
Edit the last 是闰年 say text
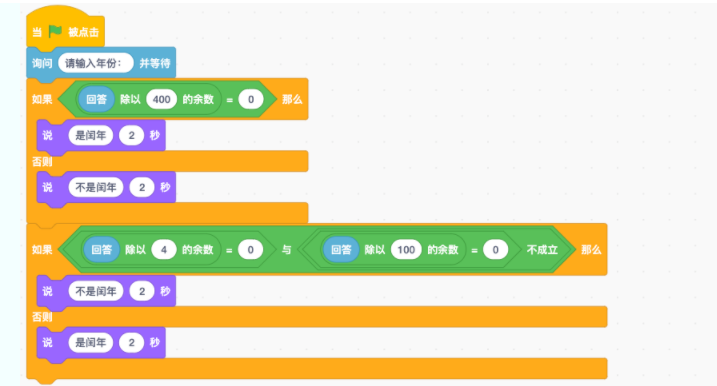click(x=91, y=343)
